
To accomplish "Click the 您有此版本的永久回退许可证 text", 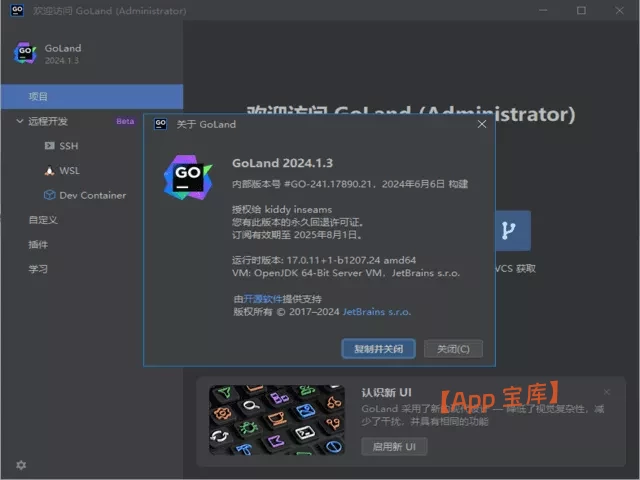I will 298,222.
